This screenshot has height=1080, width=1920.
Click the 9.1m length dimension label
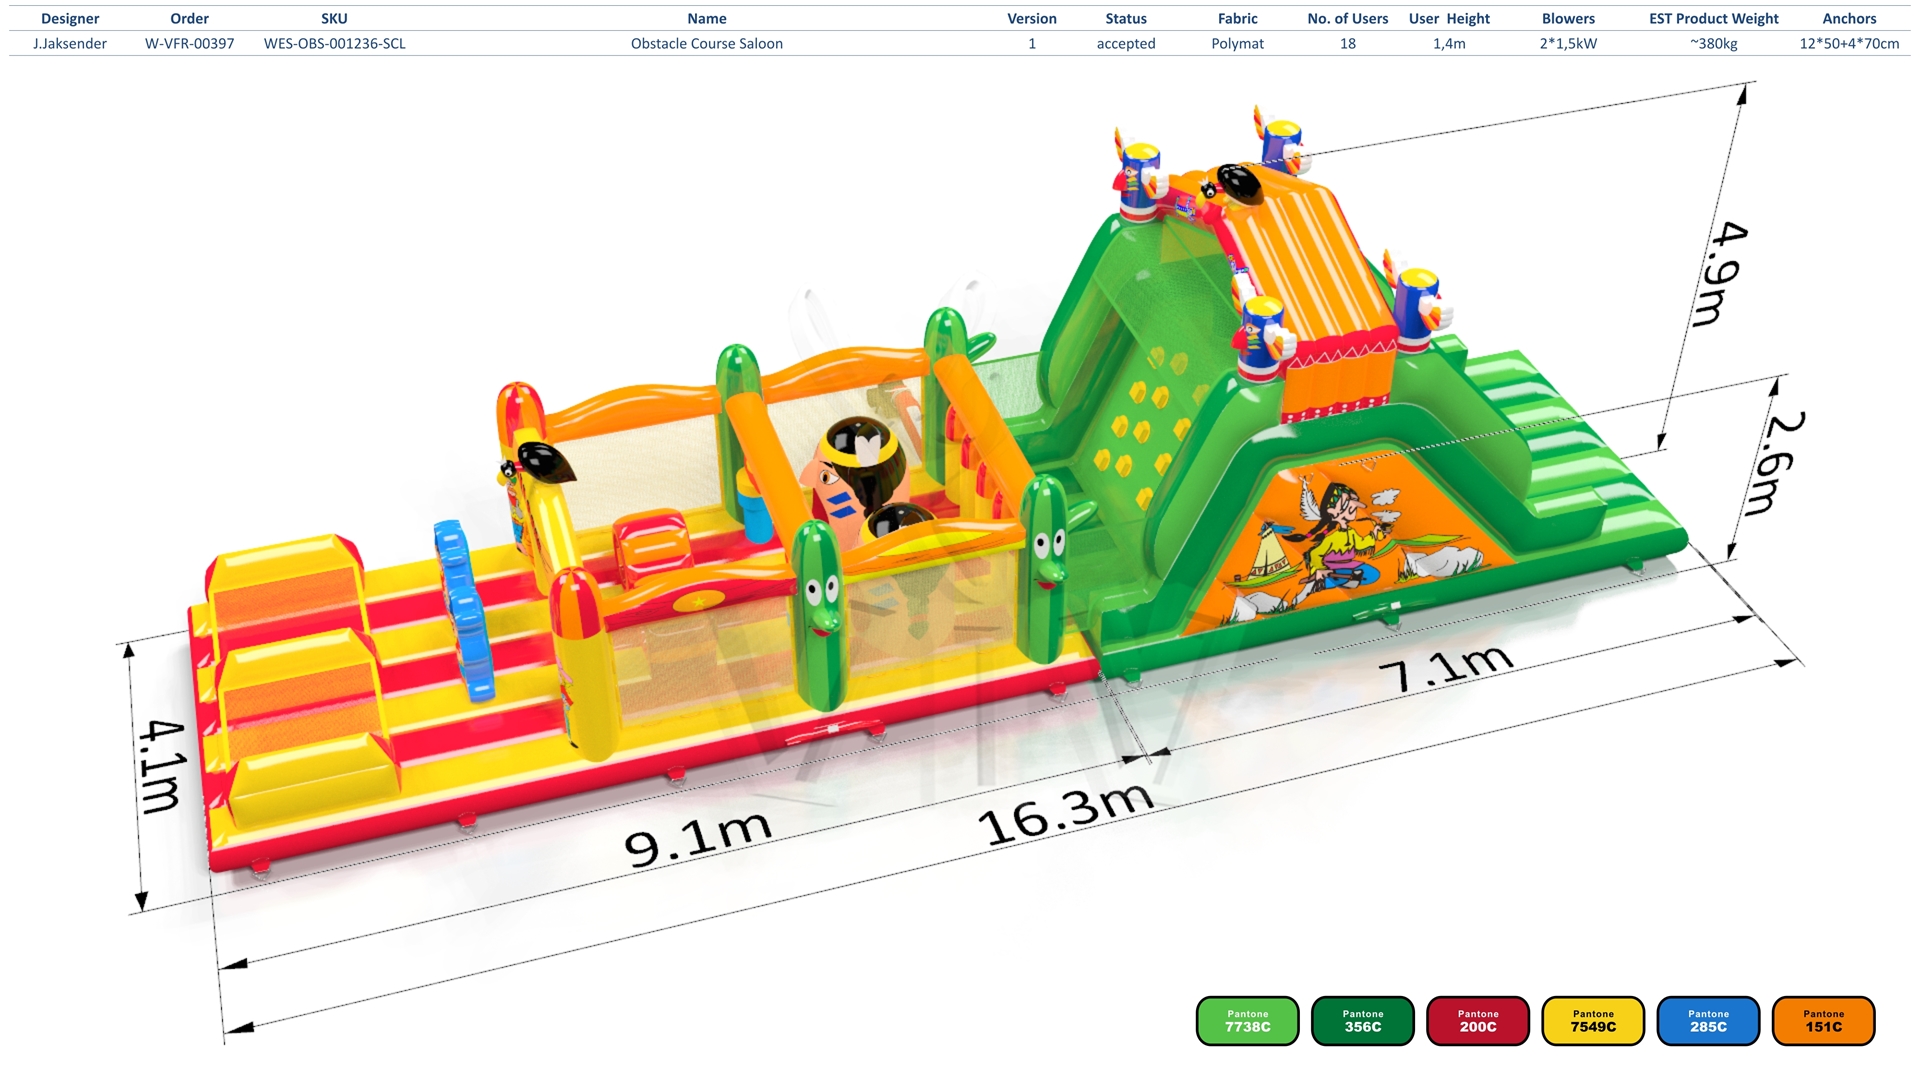tap(697, 838)
